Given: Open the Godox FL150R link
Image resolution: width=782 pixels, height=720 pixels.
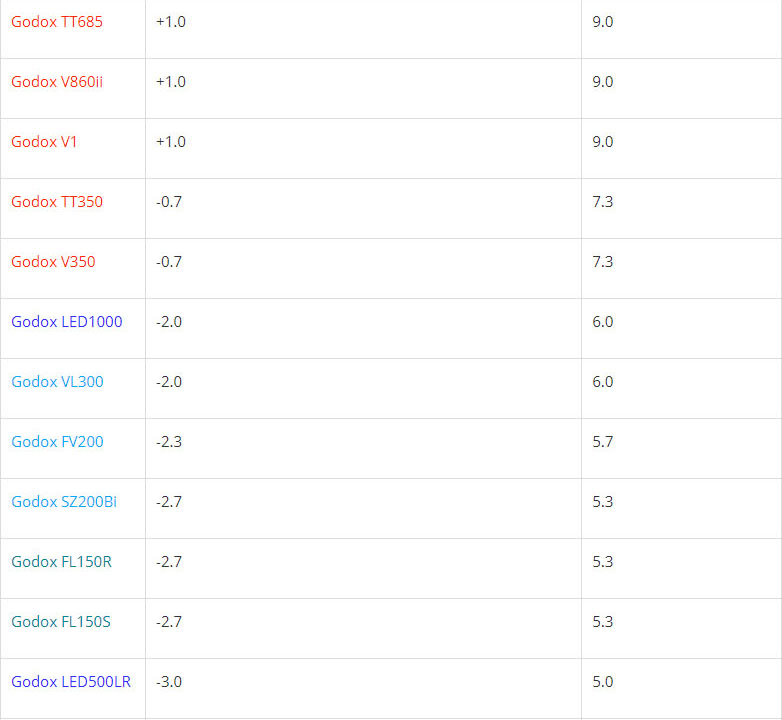Looking at the screenshot, I should click(61, 562).
